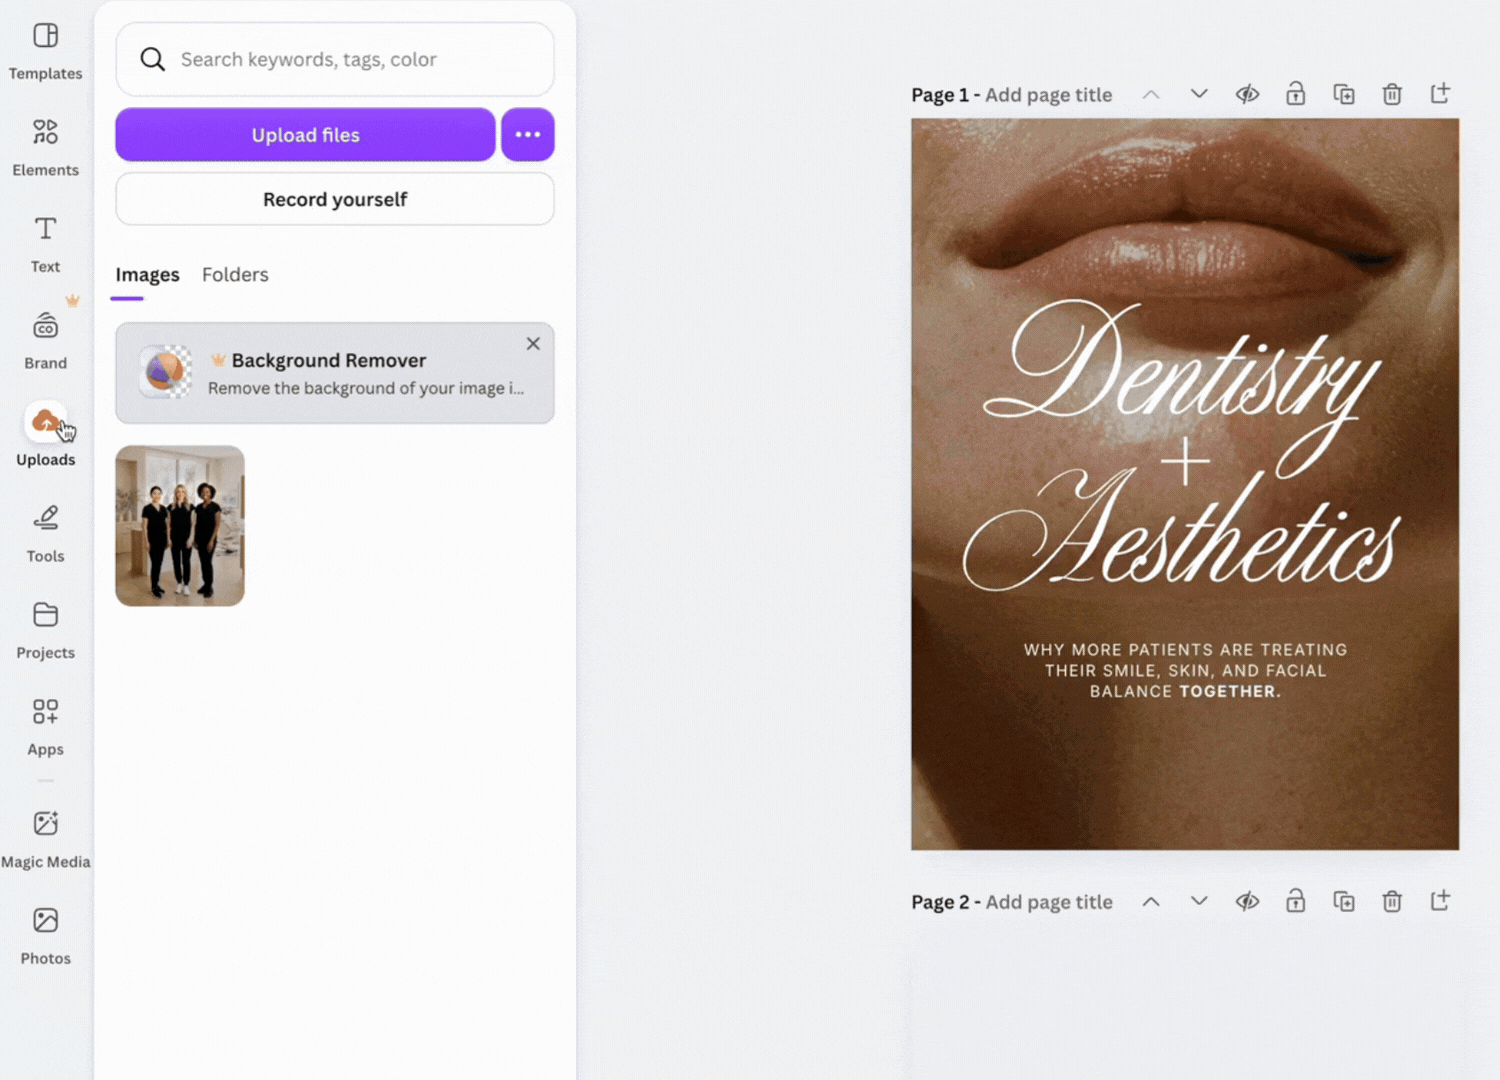Open the Text panel

45,245
